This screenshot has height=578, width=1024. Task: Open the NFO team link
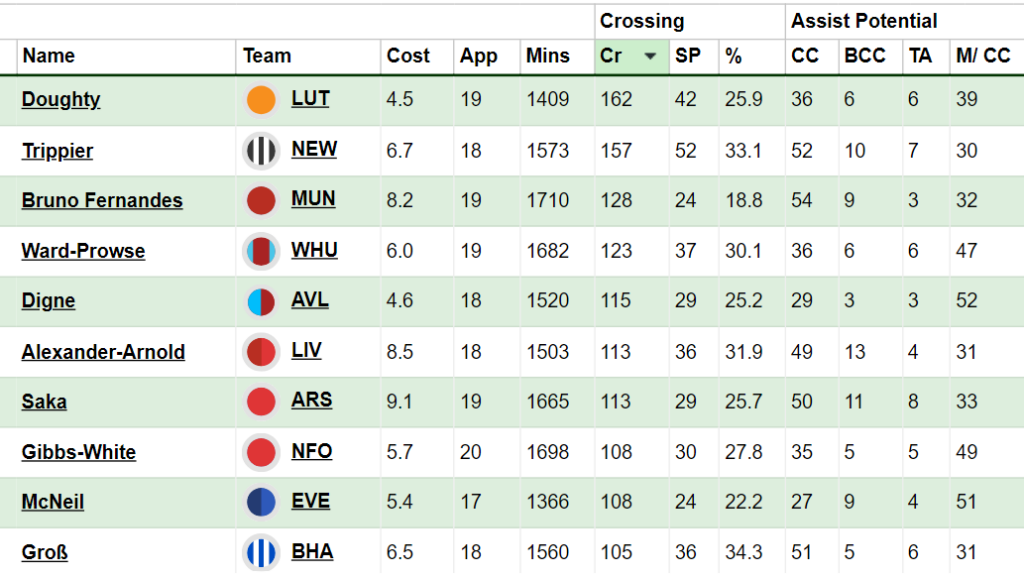tap(312, 451)
